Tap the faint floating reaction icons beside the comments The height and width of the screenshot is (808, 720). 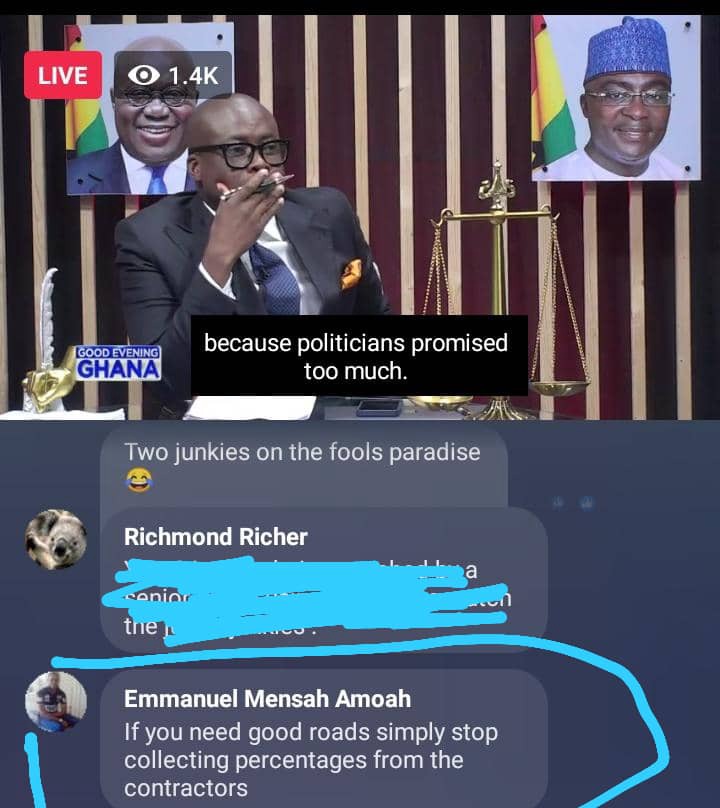pyautogui.click(x=572, y=502)
